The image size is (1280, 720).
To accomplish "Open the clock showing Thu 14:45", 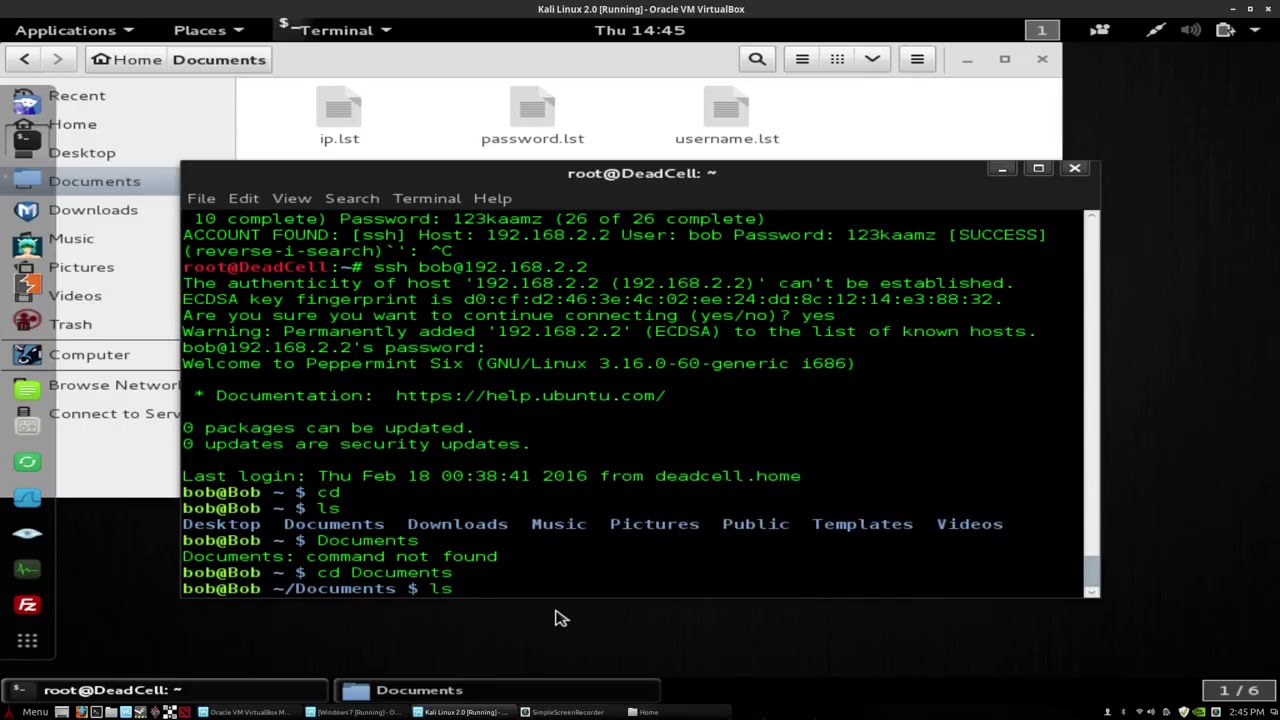I will [640, 30].
